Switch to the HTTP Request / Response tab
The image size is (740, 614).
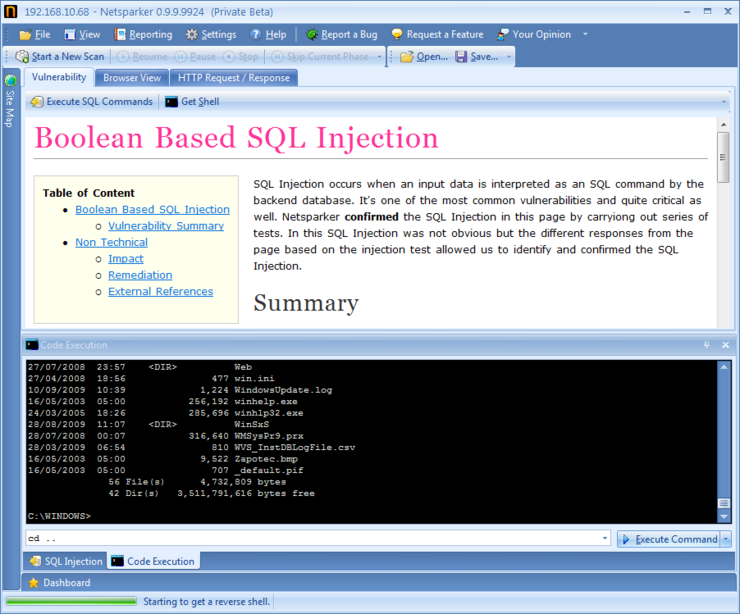233,77
